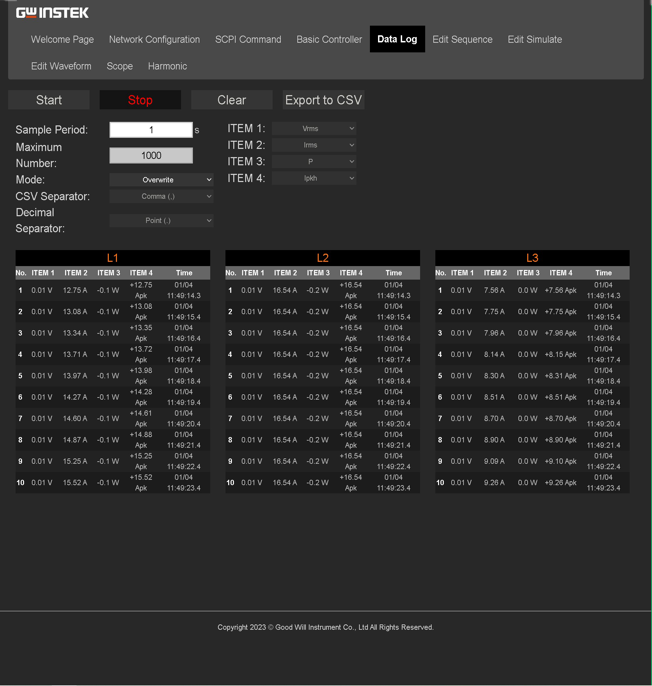Click the Sample Period input field
Screen dimensions: 652x686
[x=151, y=130]
